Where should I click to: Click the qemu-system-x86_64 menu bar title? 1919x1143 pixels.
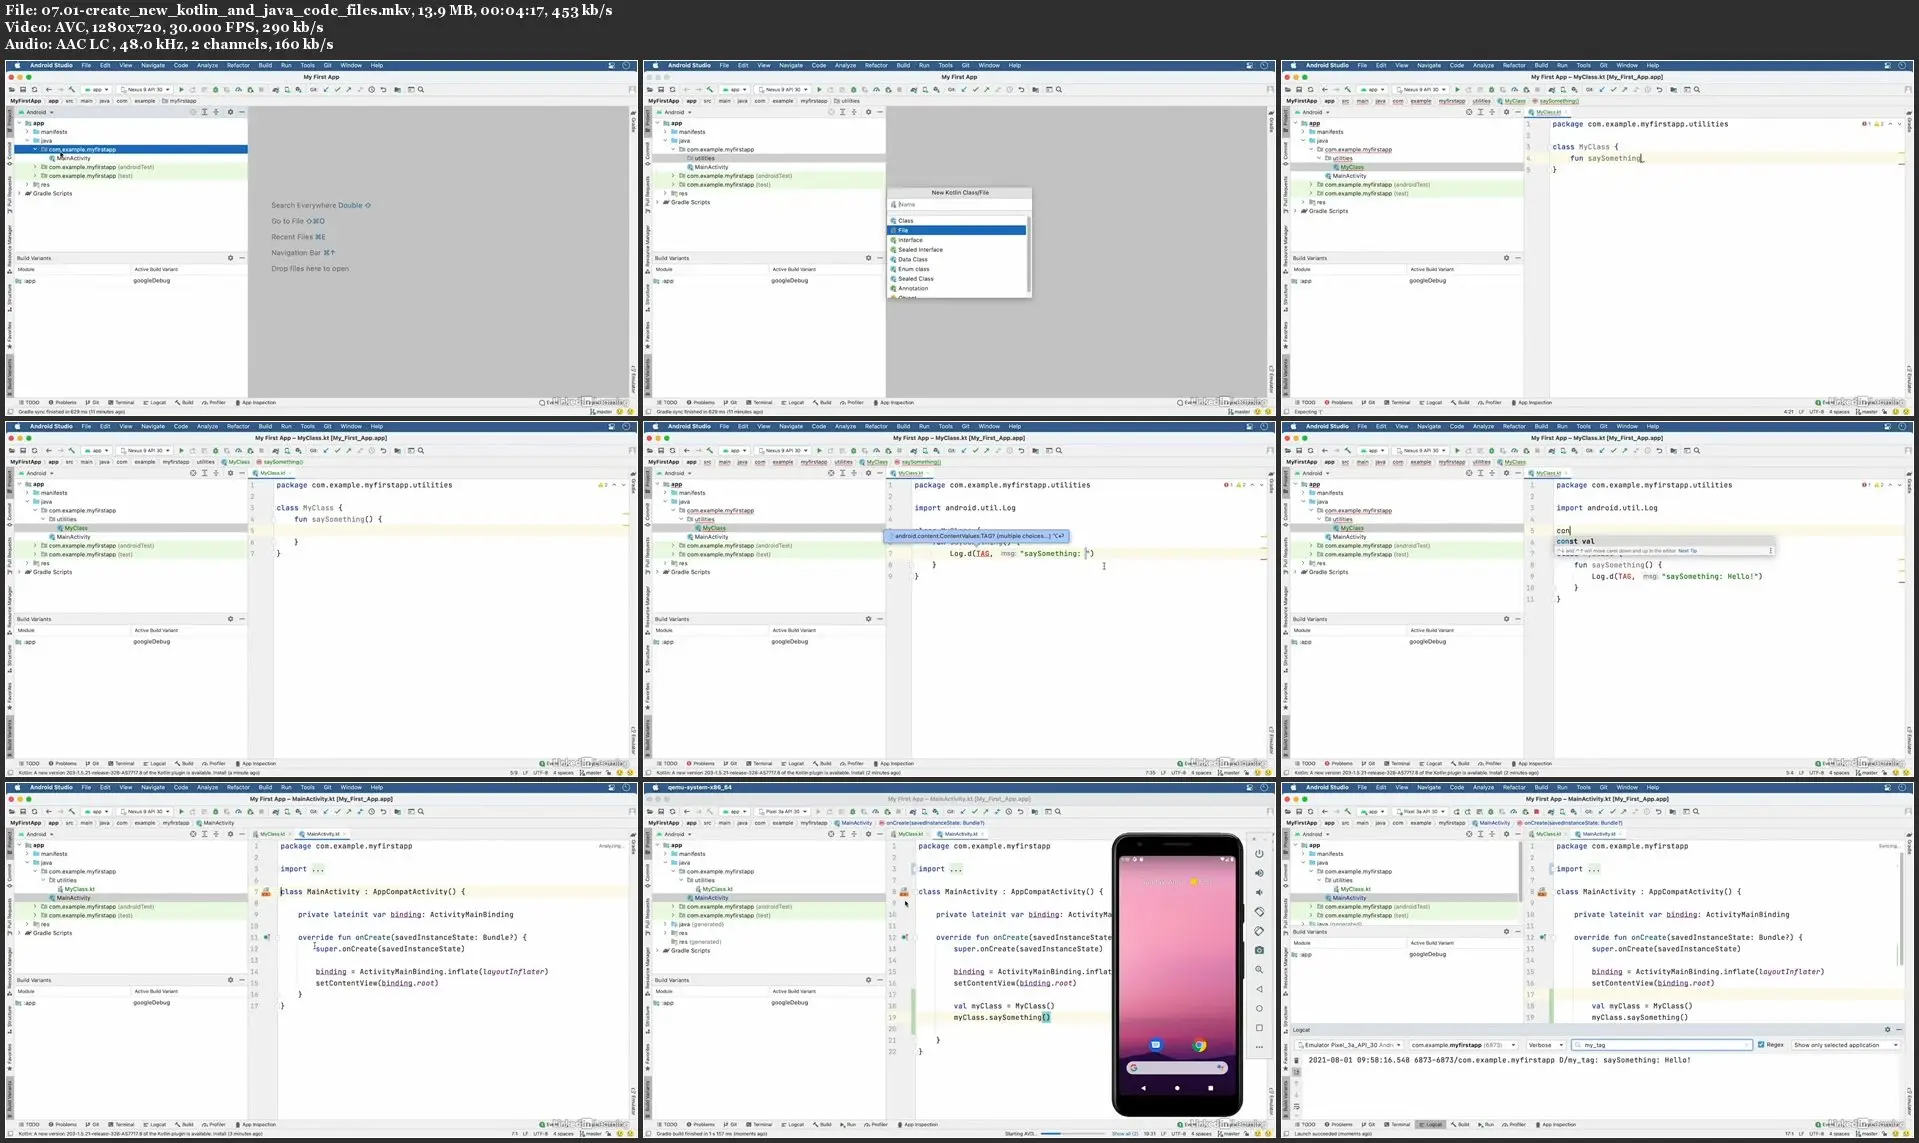pyautogui.click(x=701, y=787)
